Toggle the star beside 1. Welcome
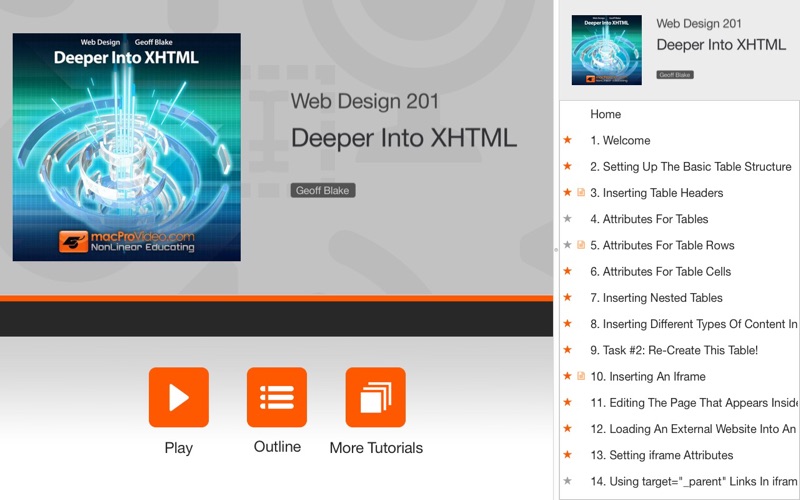The height and width of the screenshot is (500, 800). [567, 140]
